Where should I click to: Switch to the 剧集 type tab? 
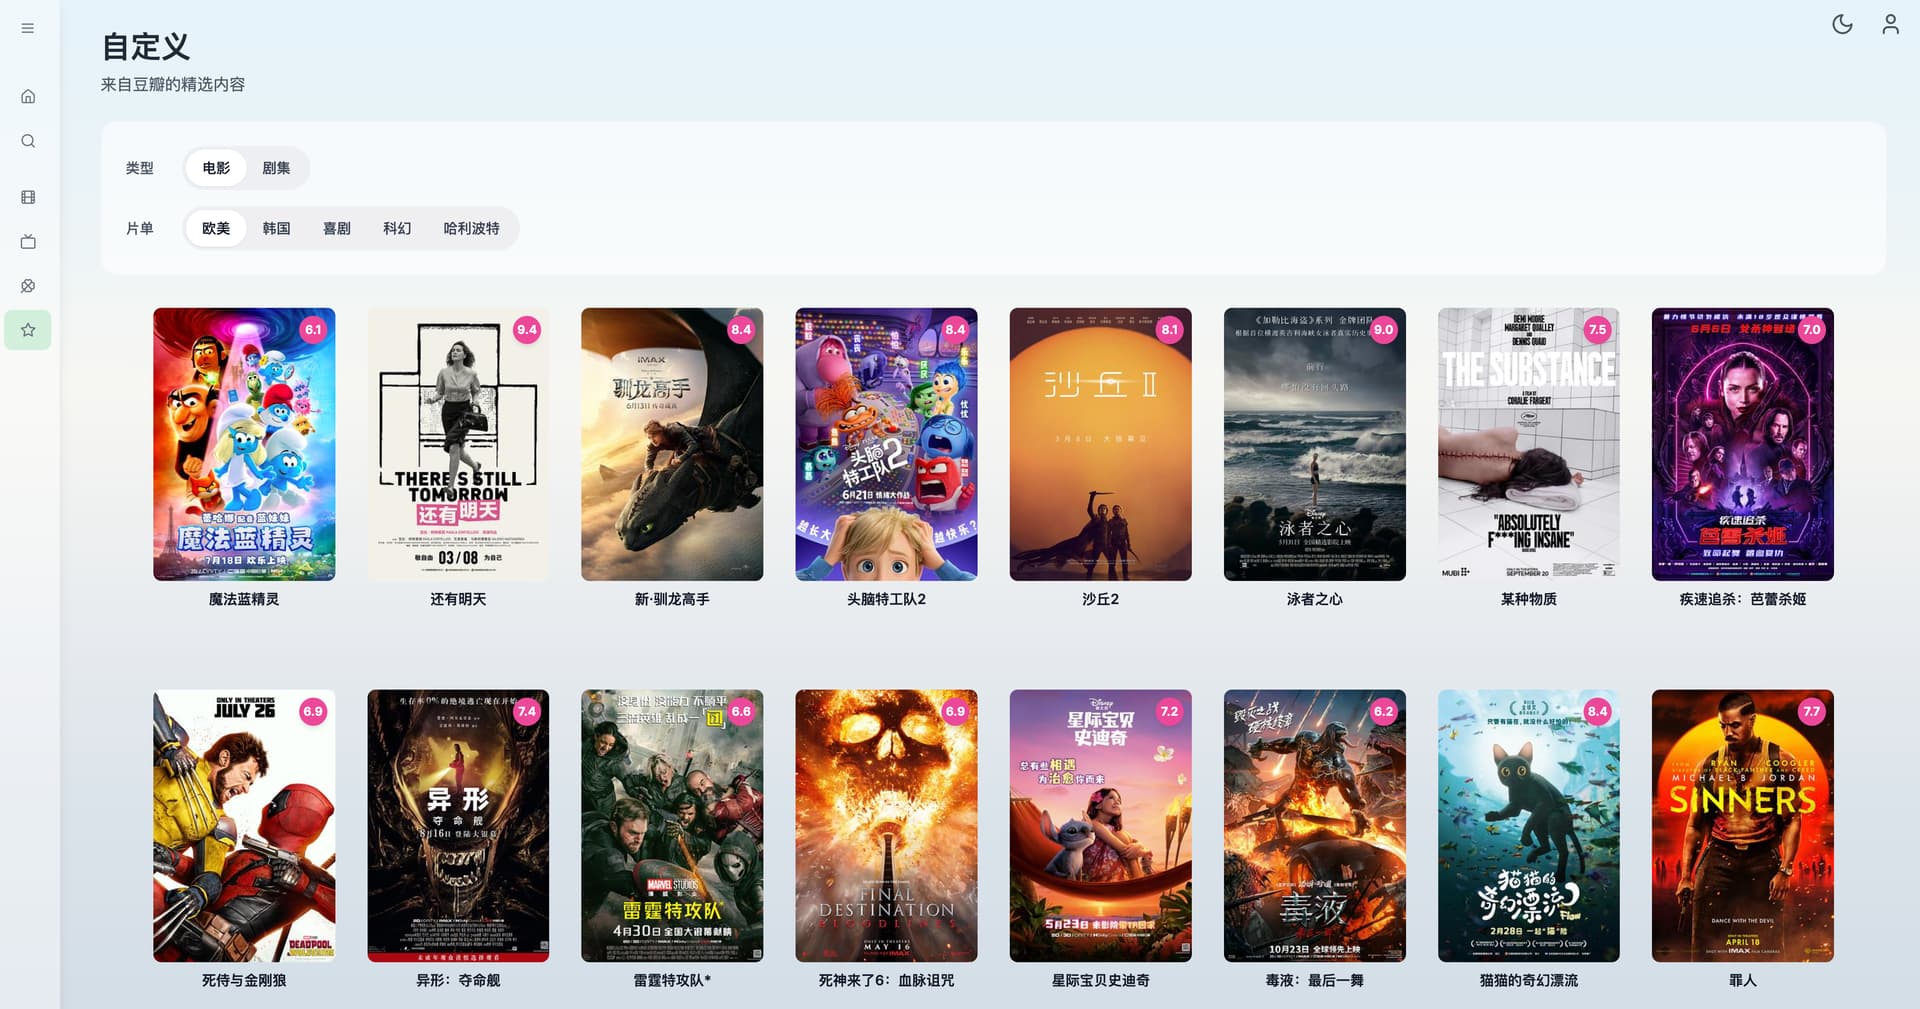pos(276,168)
